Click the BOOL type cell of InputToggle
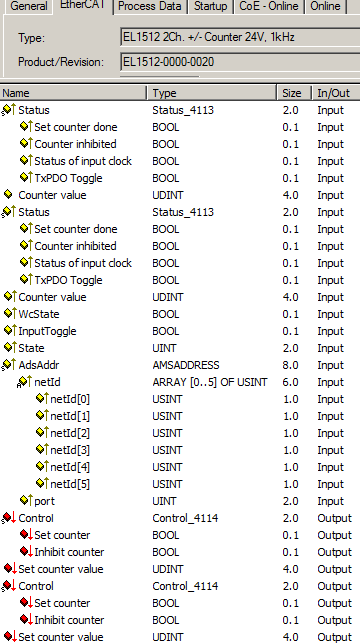This screenshot has height=644, width=360. [x=165, y=331]
